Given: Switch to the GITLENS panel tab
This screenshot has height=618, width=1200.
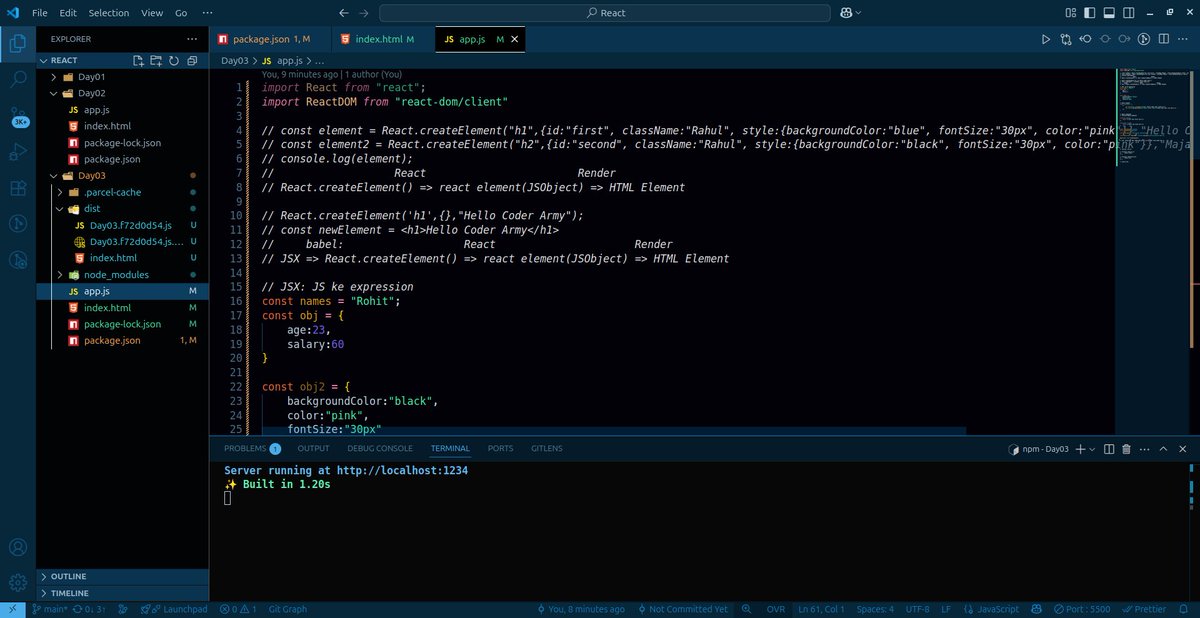Looking at the screenshot, I should 547,449.
